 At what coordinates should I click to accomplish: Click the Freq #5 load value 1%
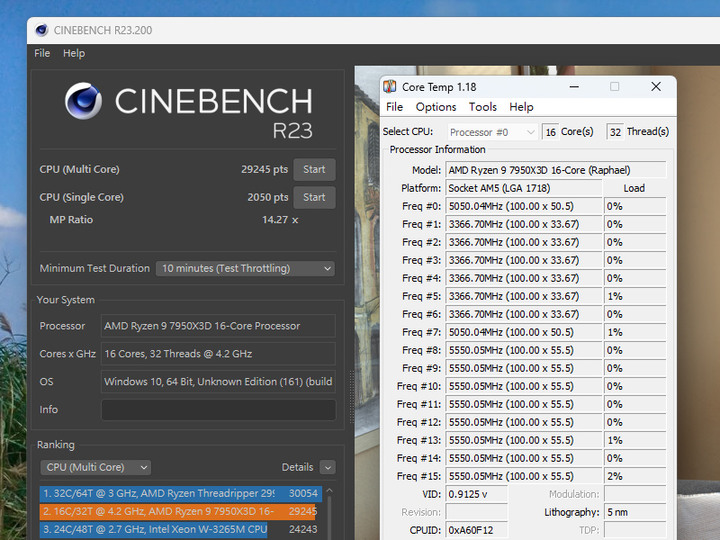[635, 297]
